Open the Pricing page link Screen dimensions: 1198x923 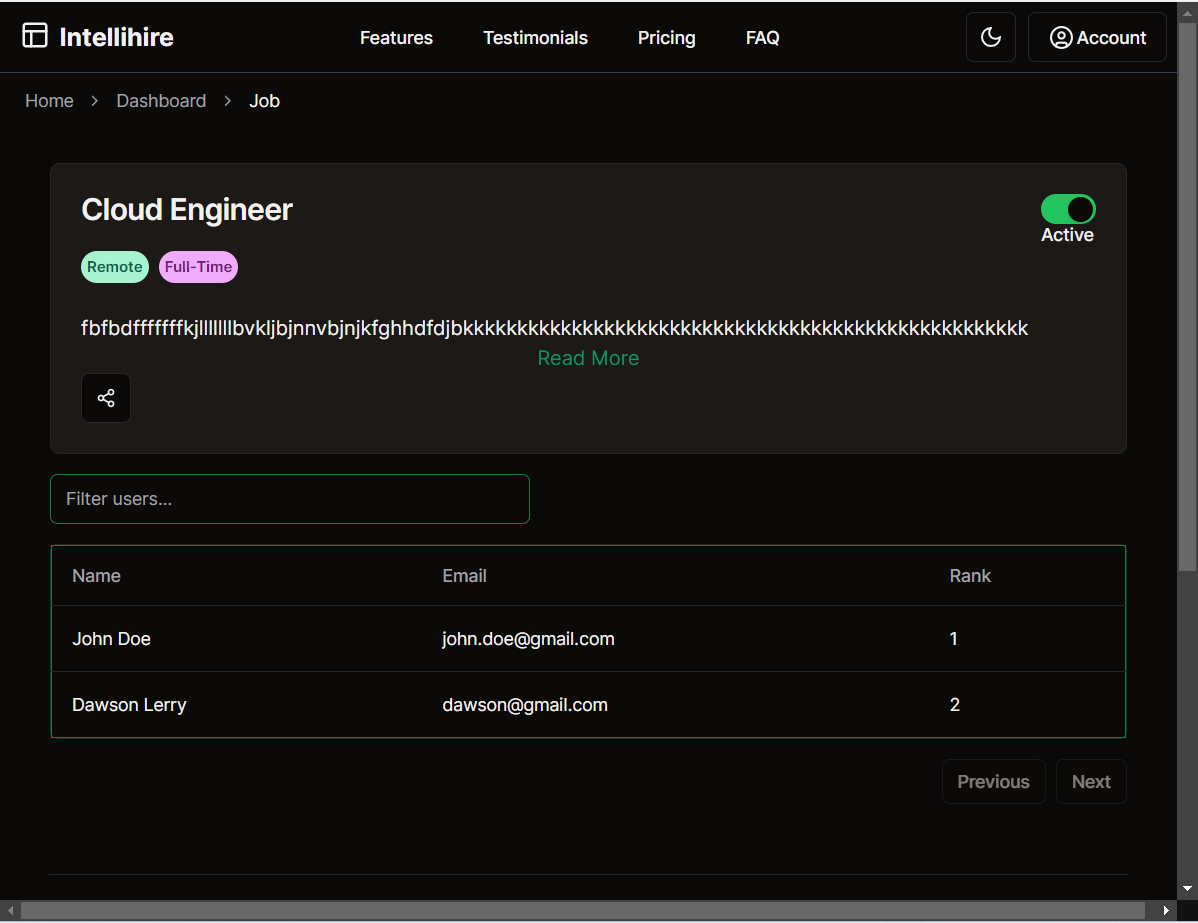[666, 38]
